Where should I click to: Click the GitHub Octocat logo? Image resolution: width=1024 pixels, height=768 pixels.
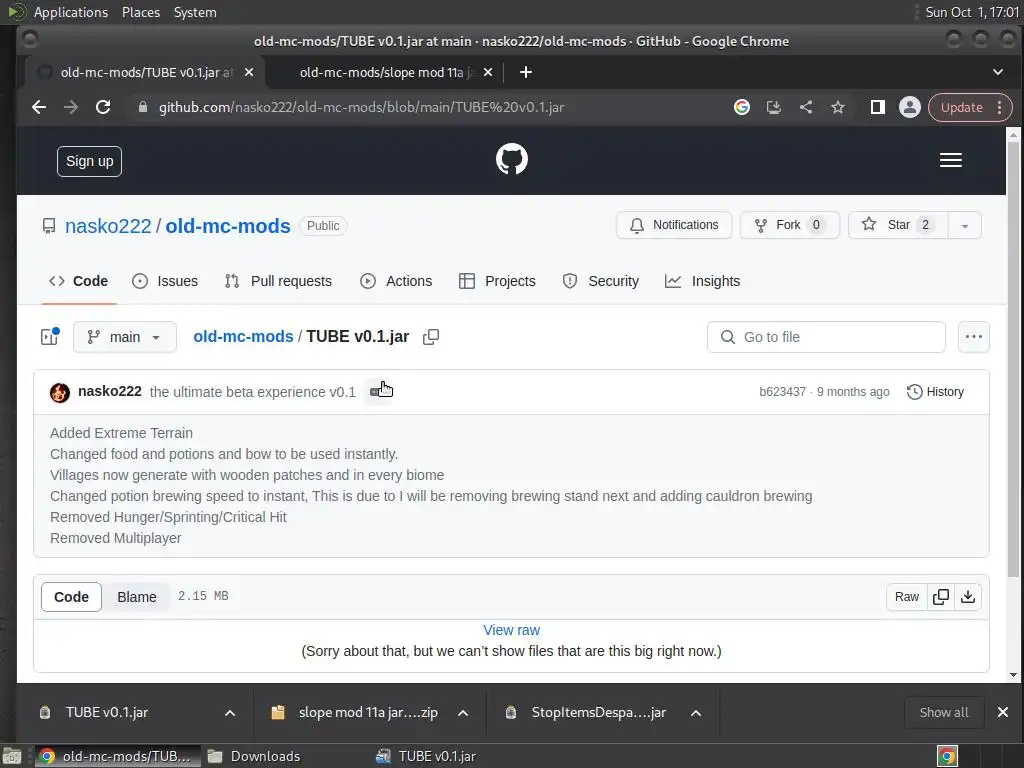[511, 159]
